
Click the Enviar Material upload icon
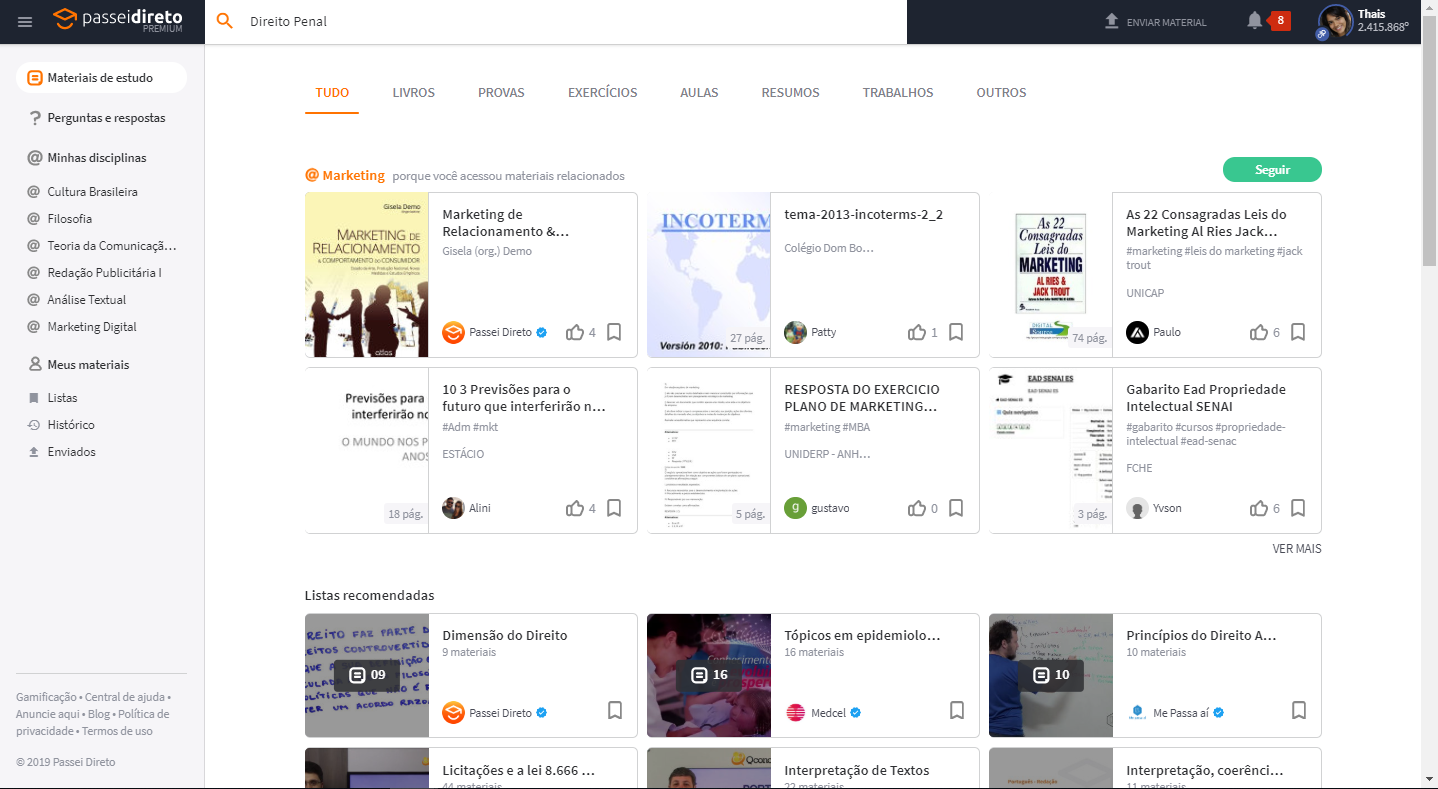pos(1111,21)
